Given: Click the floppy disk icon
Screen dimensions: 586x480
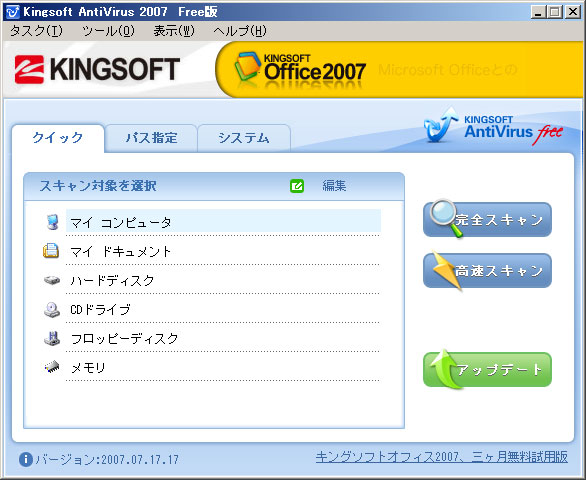Looking at the screenshot, I should coord(52,338).
